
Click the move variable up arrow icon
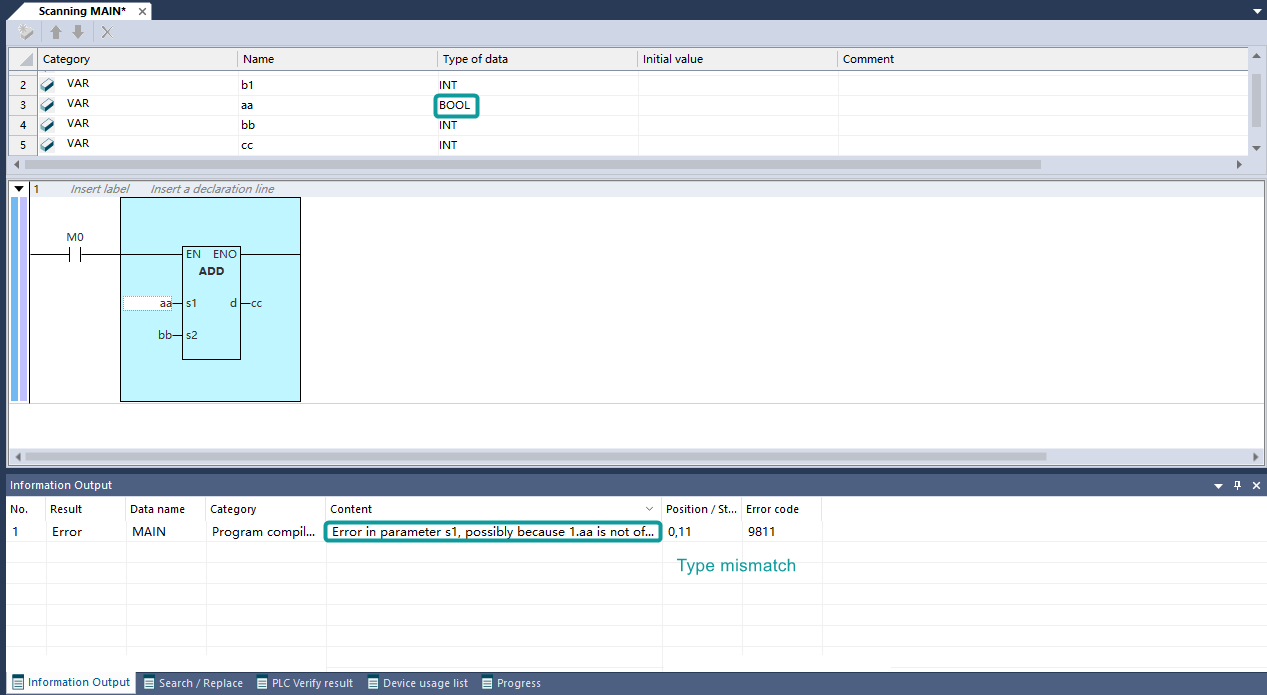[x=56, y=33]
